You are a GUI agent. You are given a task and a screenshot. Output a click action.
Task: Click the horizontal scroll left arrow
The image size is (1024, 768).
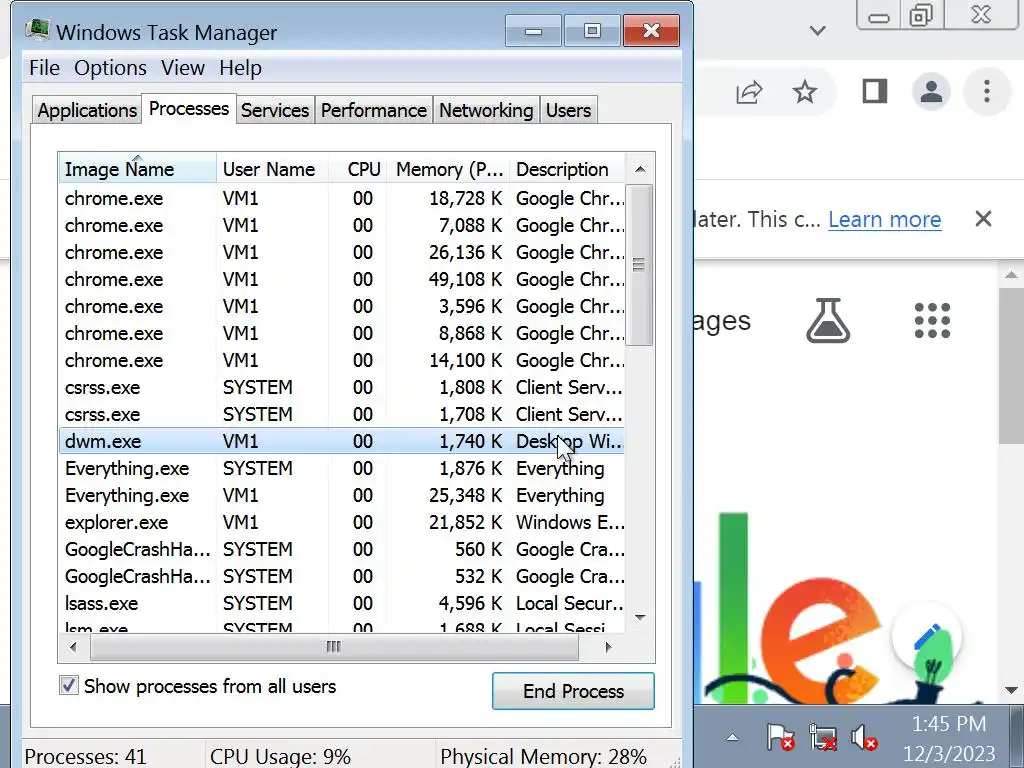point(73,647)
